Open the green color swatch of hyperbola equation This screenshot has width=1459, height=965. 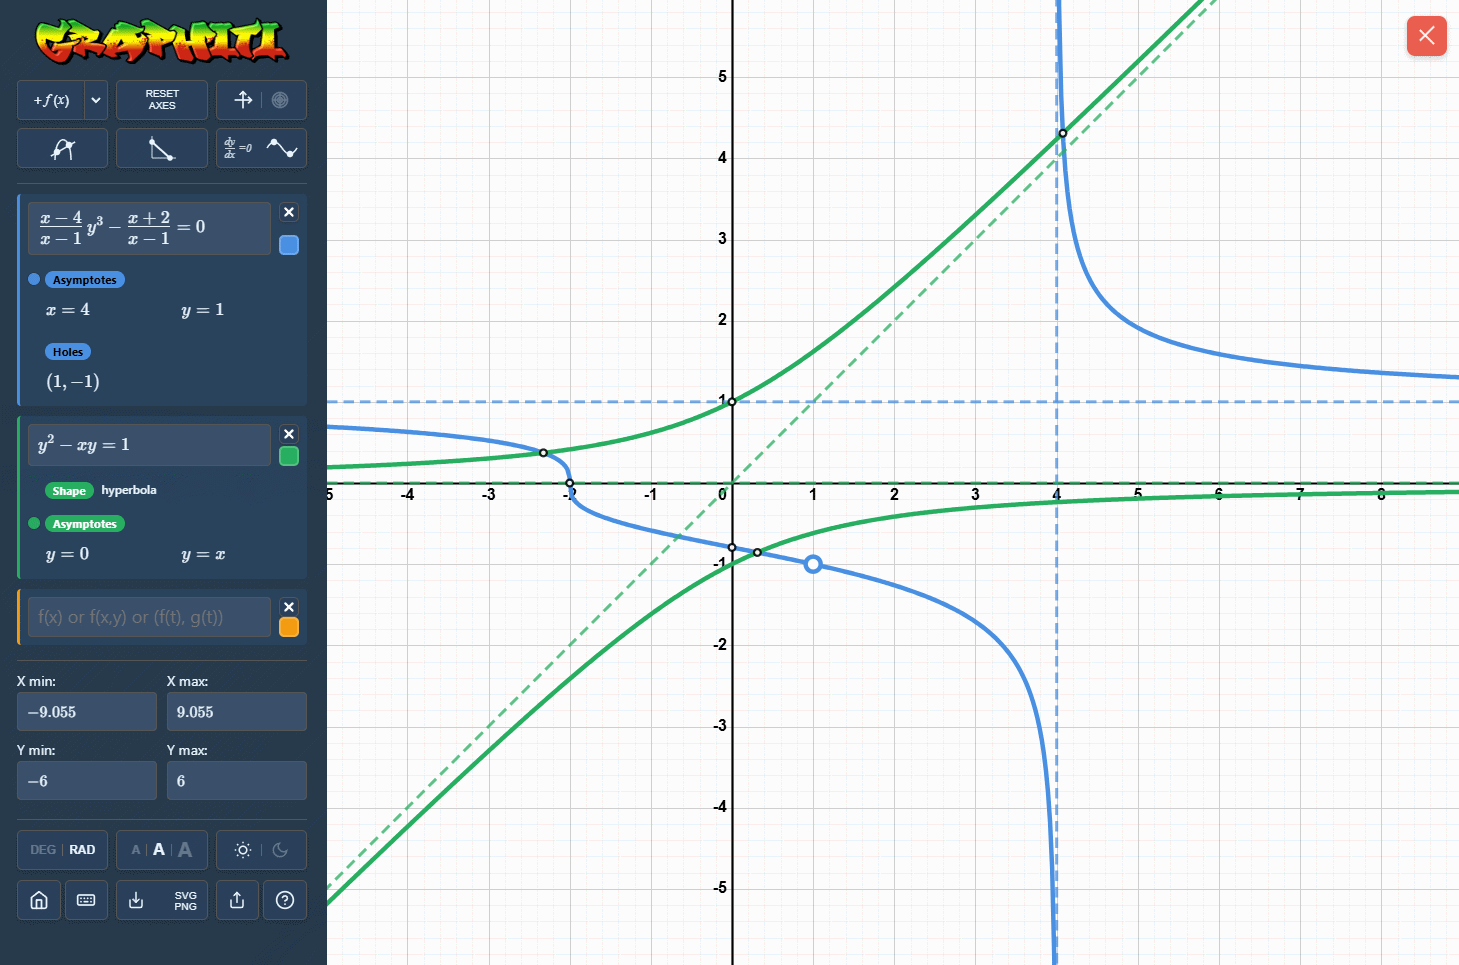tap(289, 456)
